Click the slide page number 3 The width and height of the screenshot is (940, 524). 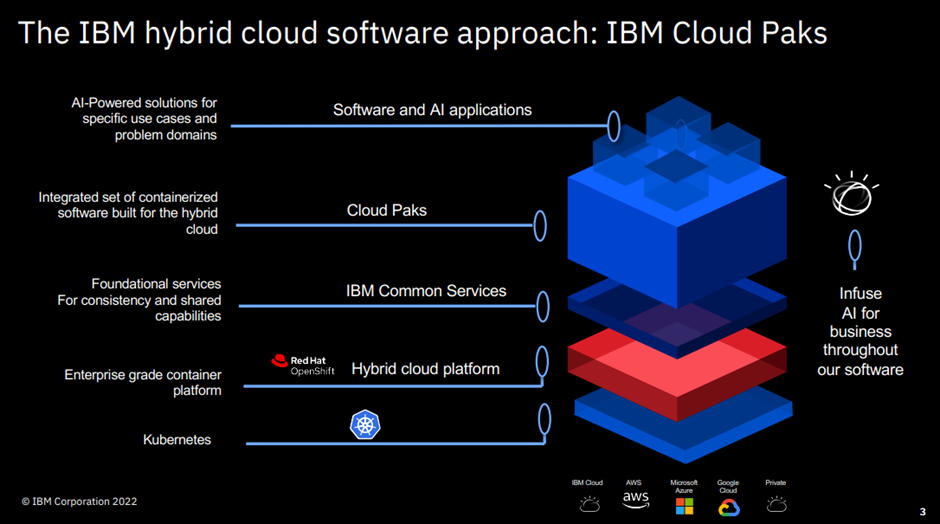(x=923, y=511)
